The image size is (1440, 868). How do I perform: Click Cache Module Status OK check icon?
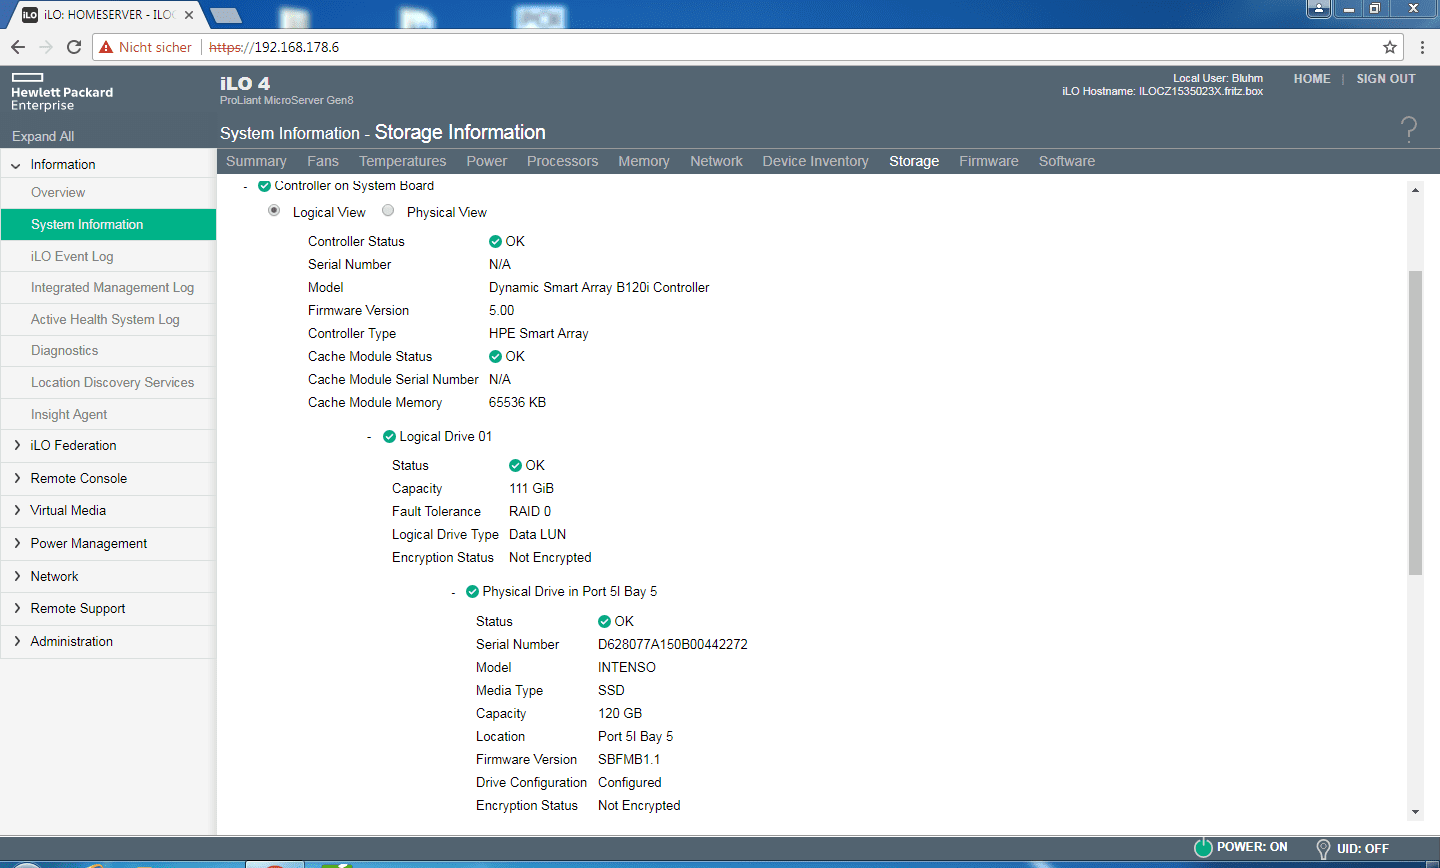point(495,356)
